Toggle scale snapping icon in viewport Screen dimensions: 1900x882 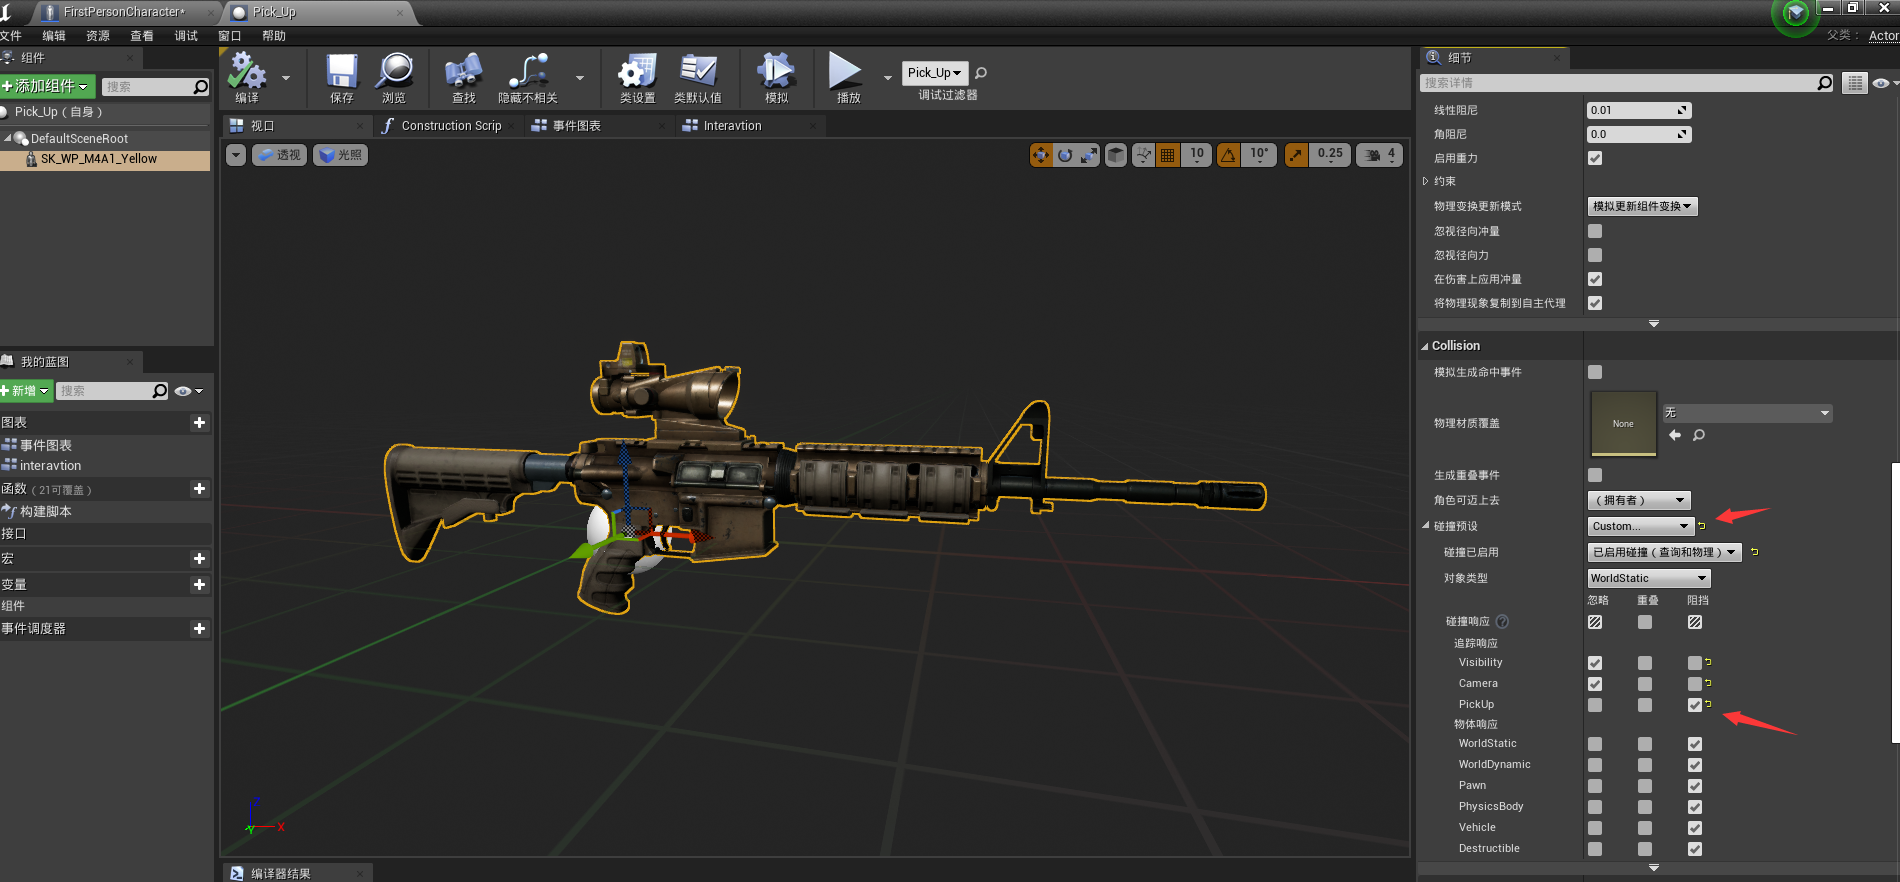1297,155
